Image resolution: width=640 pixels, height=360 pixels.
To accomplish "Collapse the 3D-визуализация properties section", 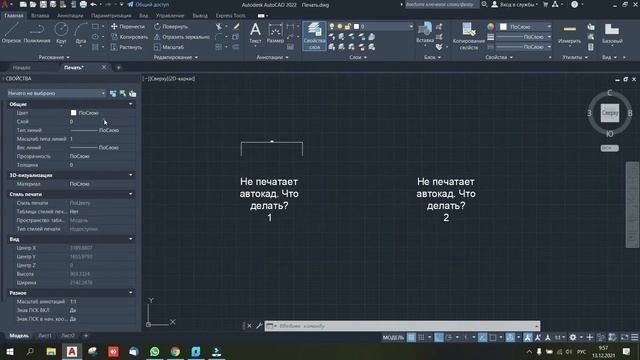I will pos(131,175).
